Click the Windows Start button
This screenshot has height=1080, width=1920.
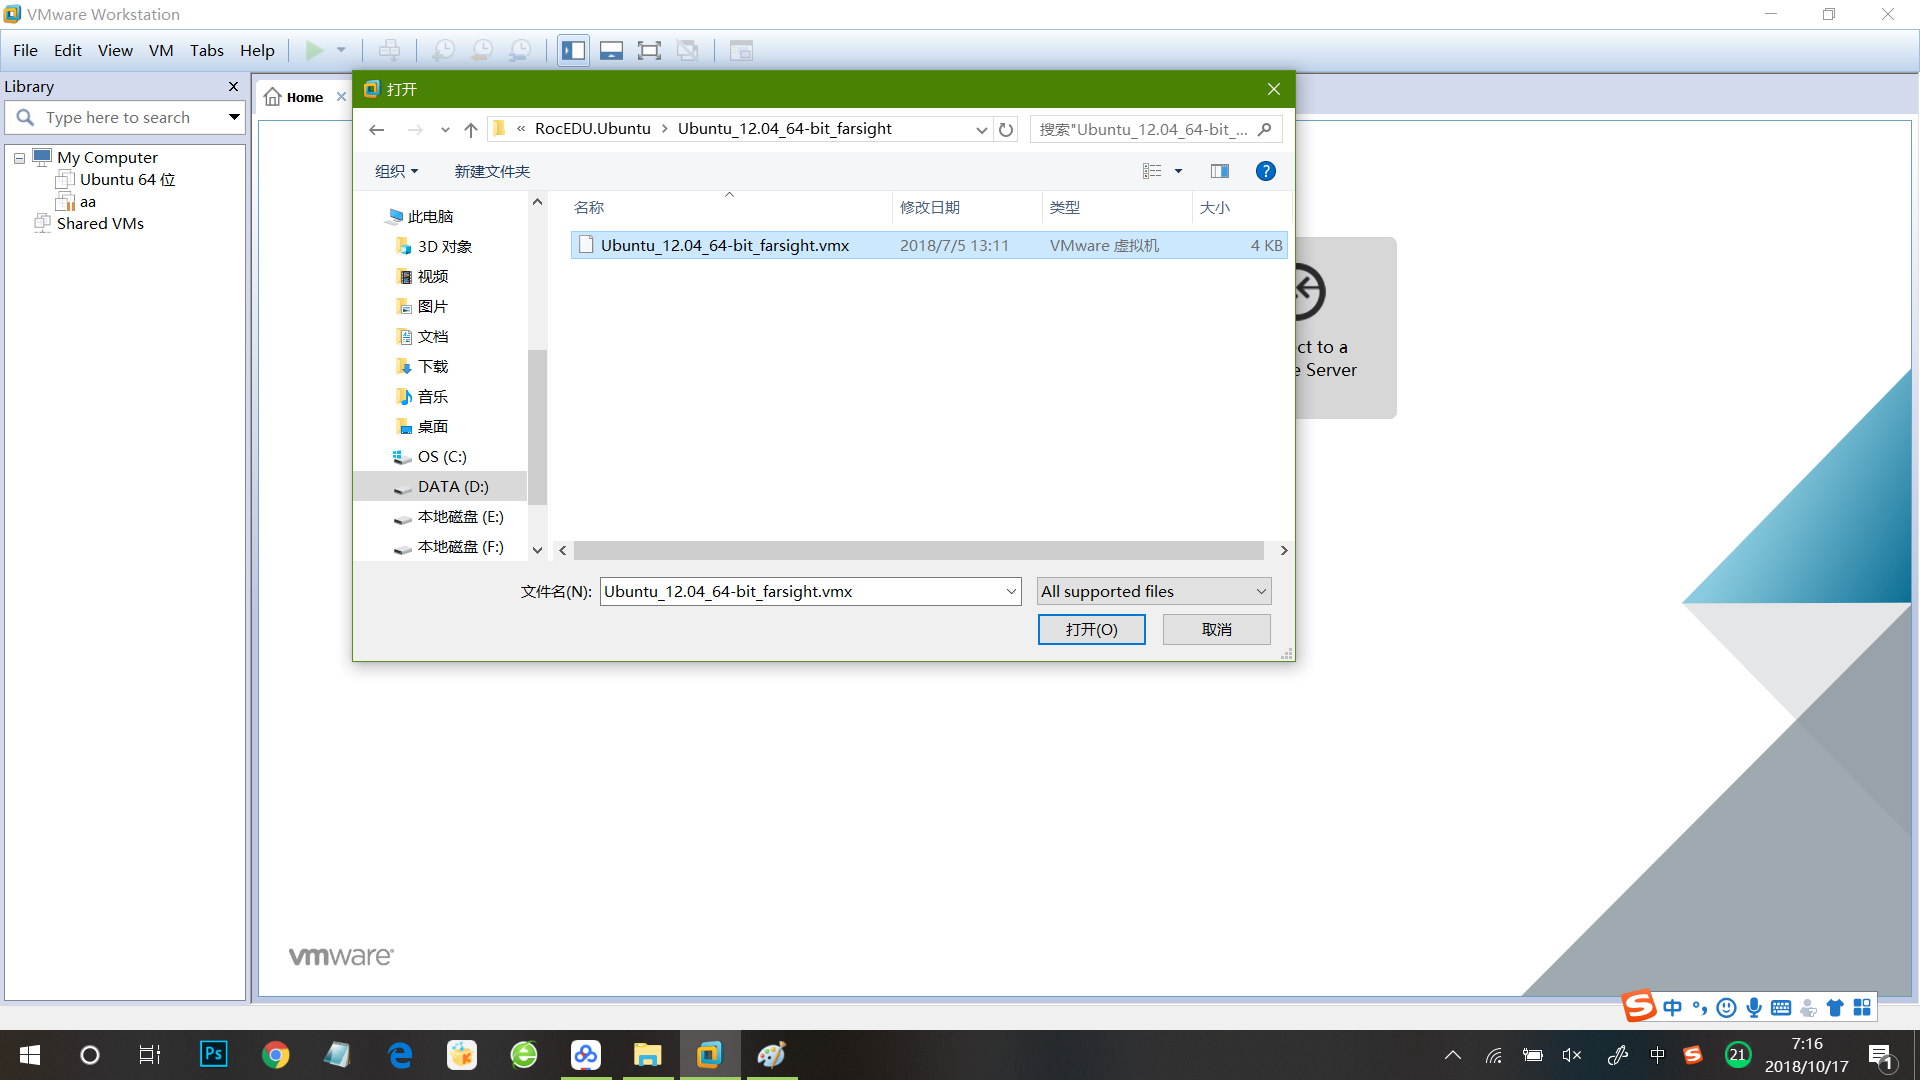coord(30,1055)
